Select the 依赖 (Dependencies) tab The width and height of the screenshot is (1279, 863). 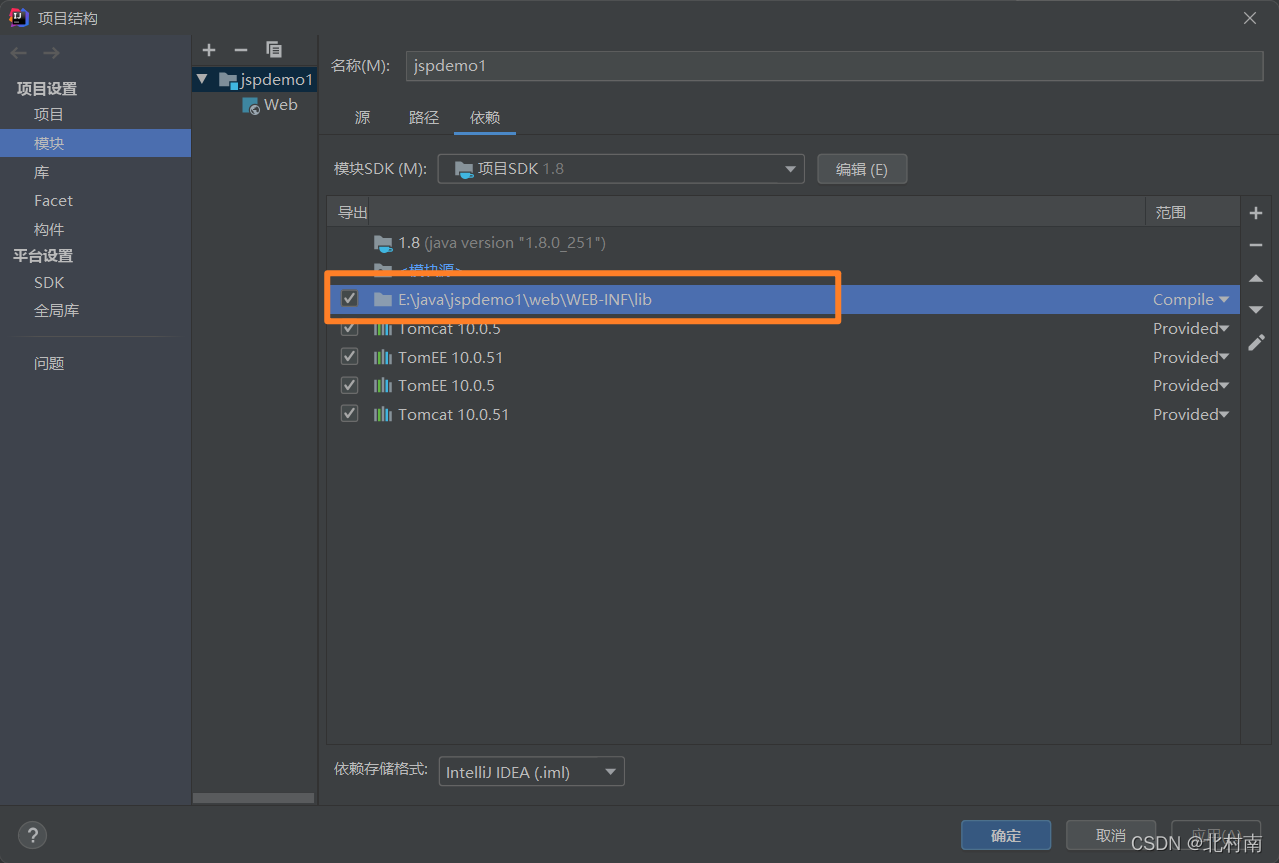tap(485, 117)
